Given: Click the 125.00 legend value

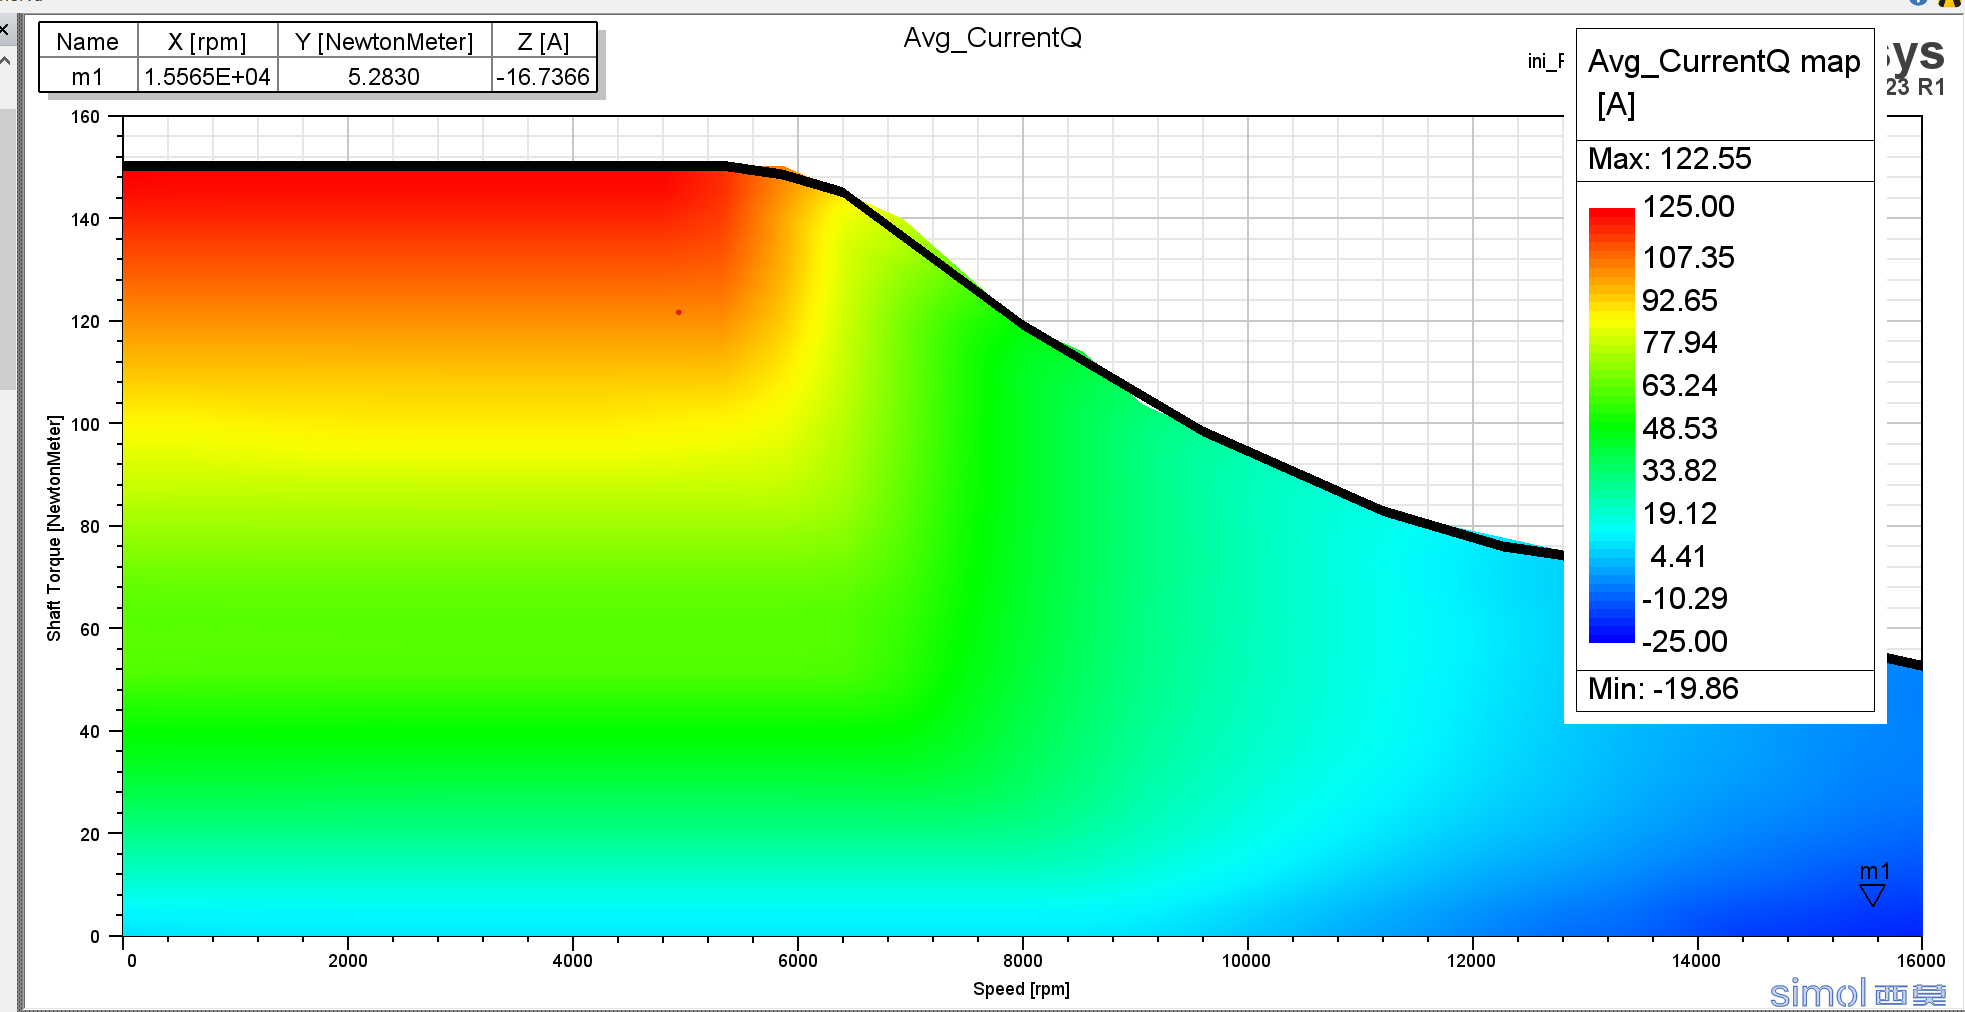Looking at the screenshot, I should [1688, 207].
